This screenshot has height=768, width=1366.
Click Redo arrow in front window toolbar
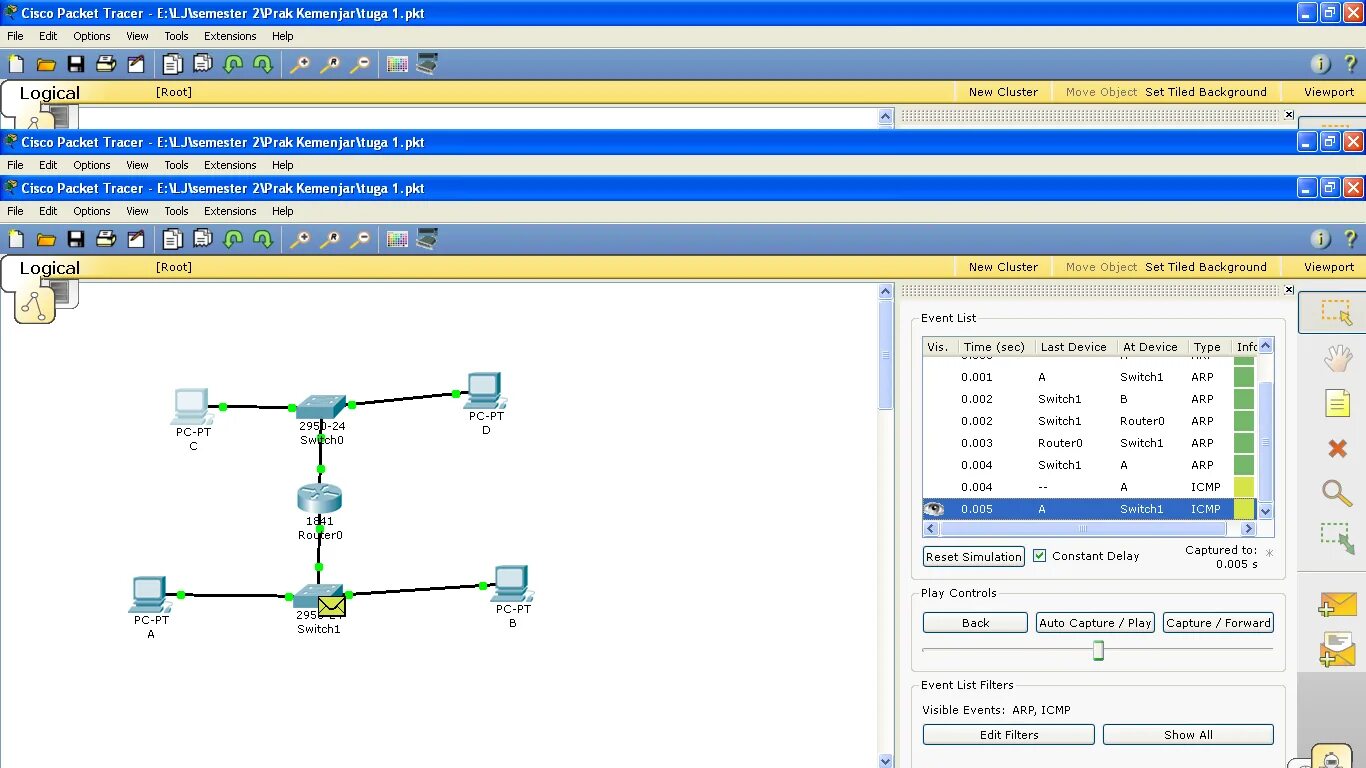pos(263,239)
